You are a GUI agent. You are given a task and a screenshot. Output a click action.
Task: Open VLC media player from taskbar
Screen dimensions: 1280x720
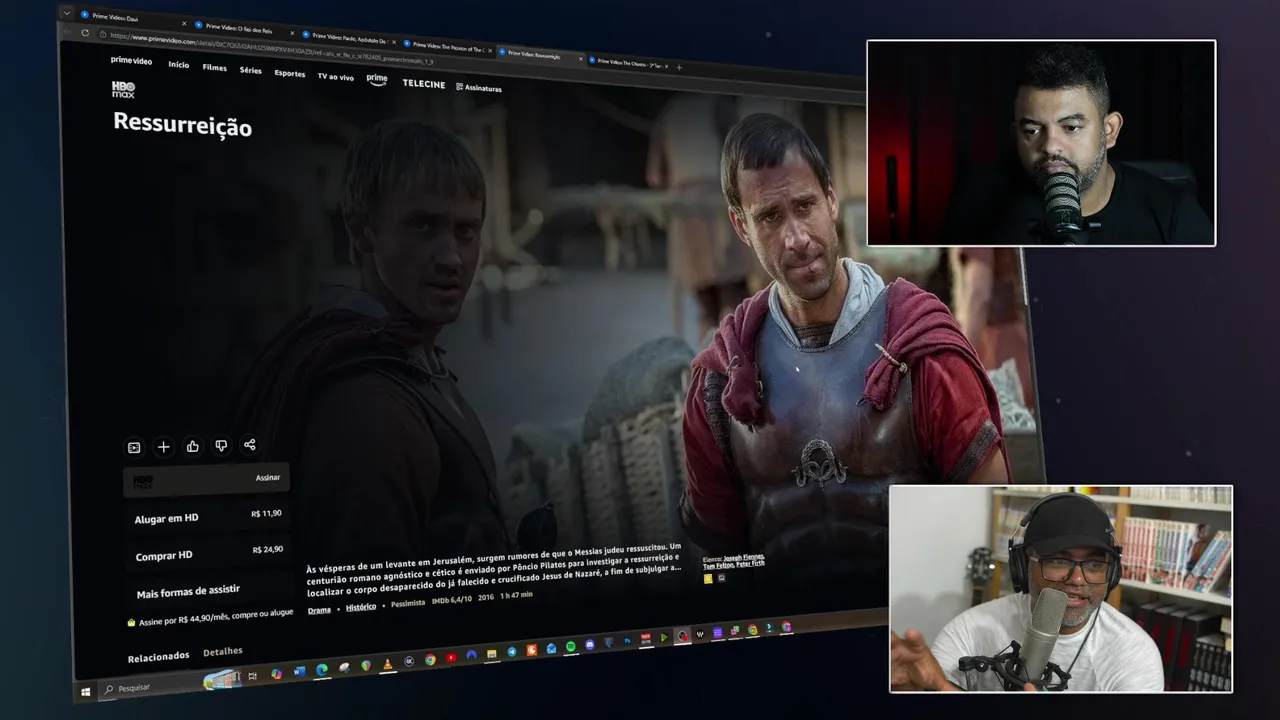(x=388, y=664)
